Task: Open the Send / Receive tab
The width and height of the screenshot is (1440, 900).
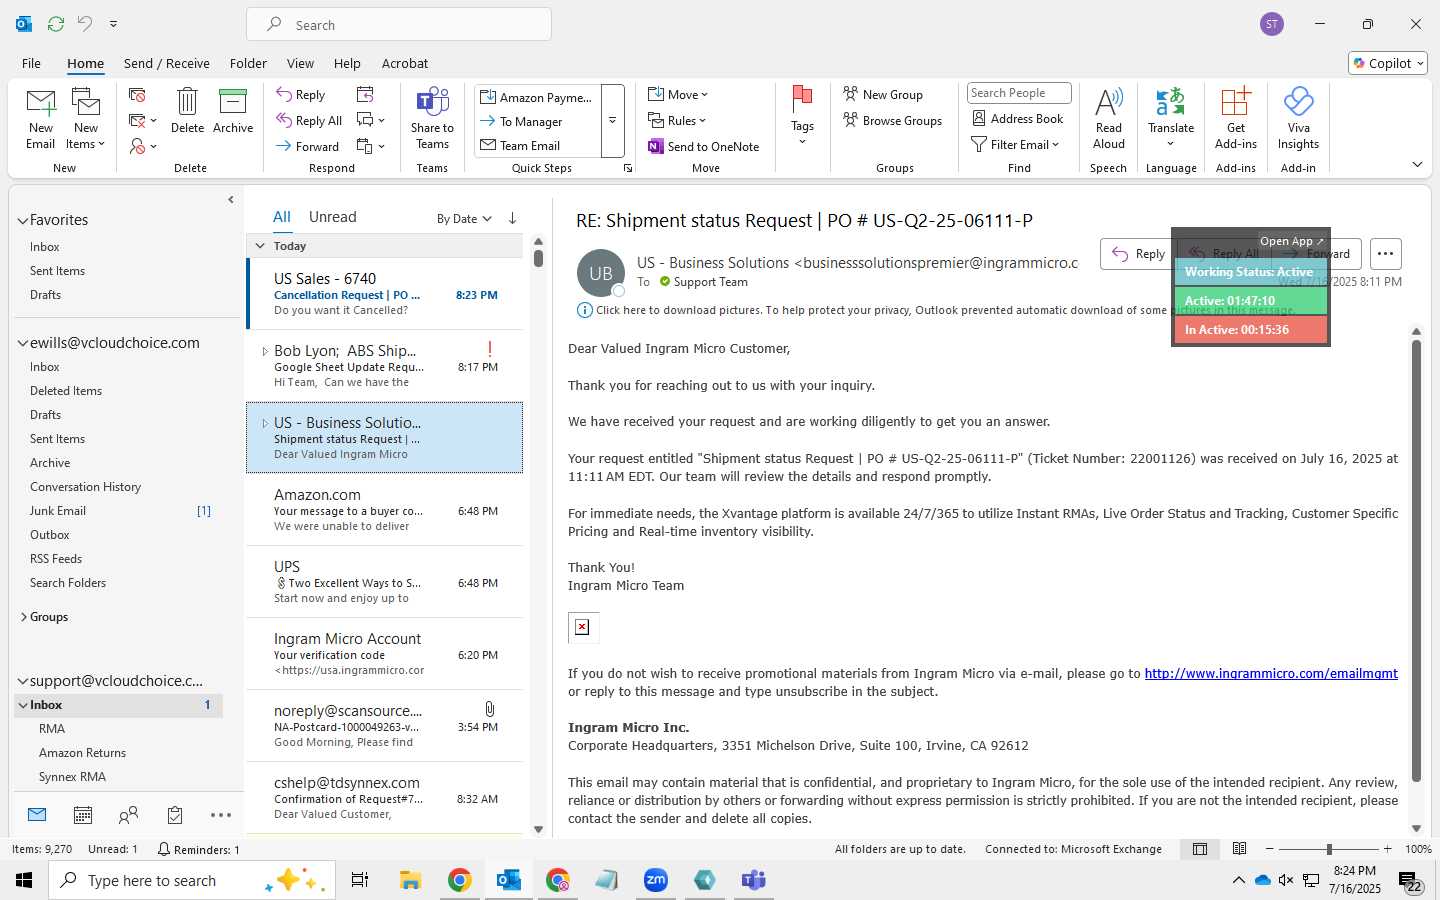Action: (167, 63)
